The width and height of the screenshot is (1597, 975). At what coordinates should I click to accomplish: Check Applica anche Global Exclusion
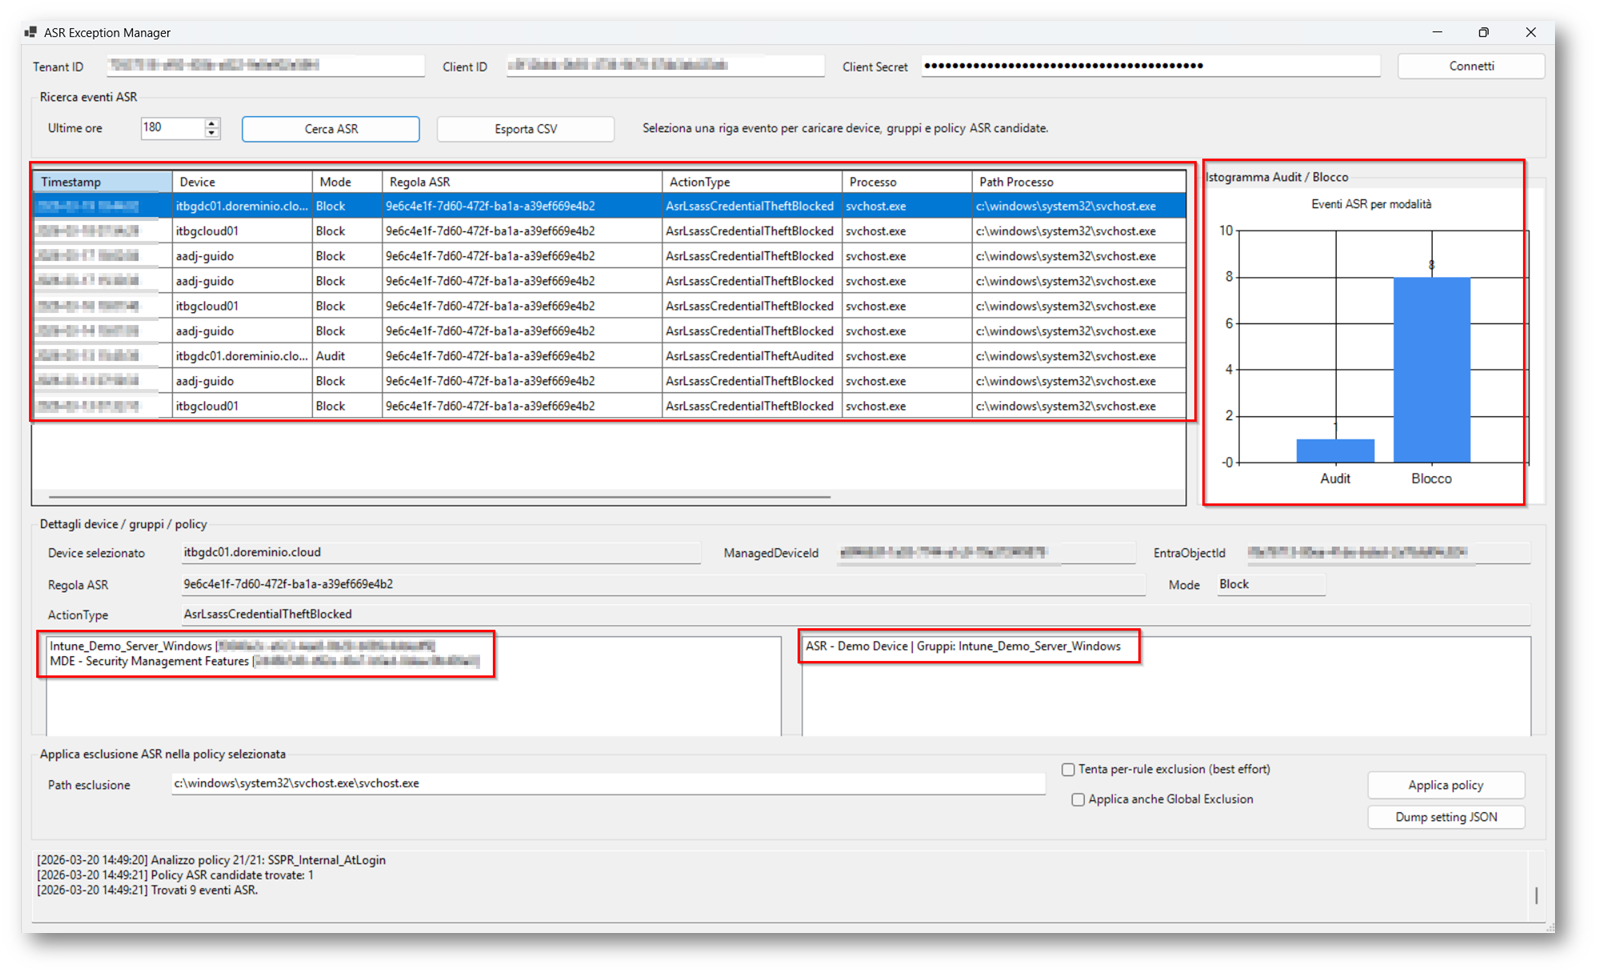[1078, 800]
